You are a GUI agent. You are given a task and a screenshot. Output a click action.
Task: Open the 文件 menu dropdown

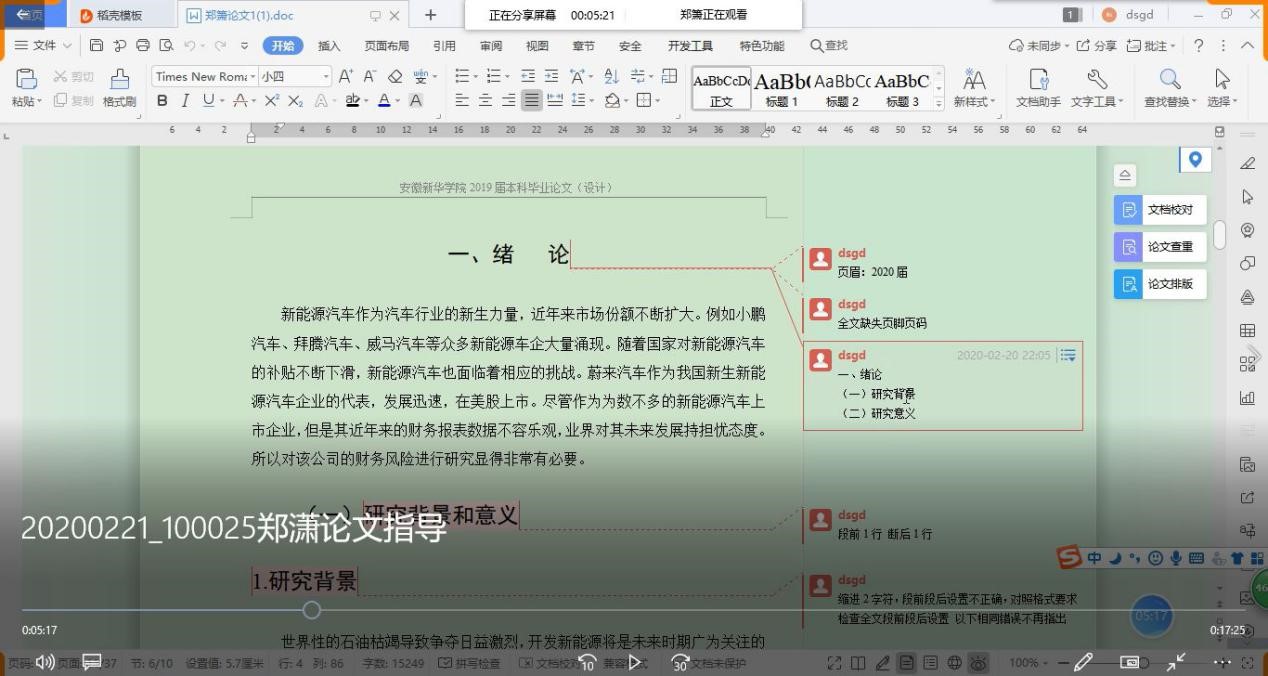pyautogui.click(x=43, y=45)
